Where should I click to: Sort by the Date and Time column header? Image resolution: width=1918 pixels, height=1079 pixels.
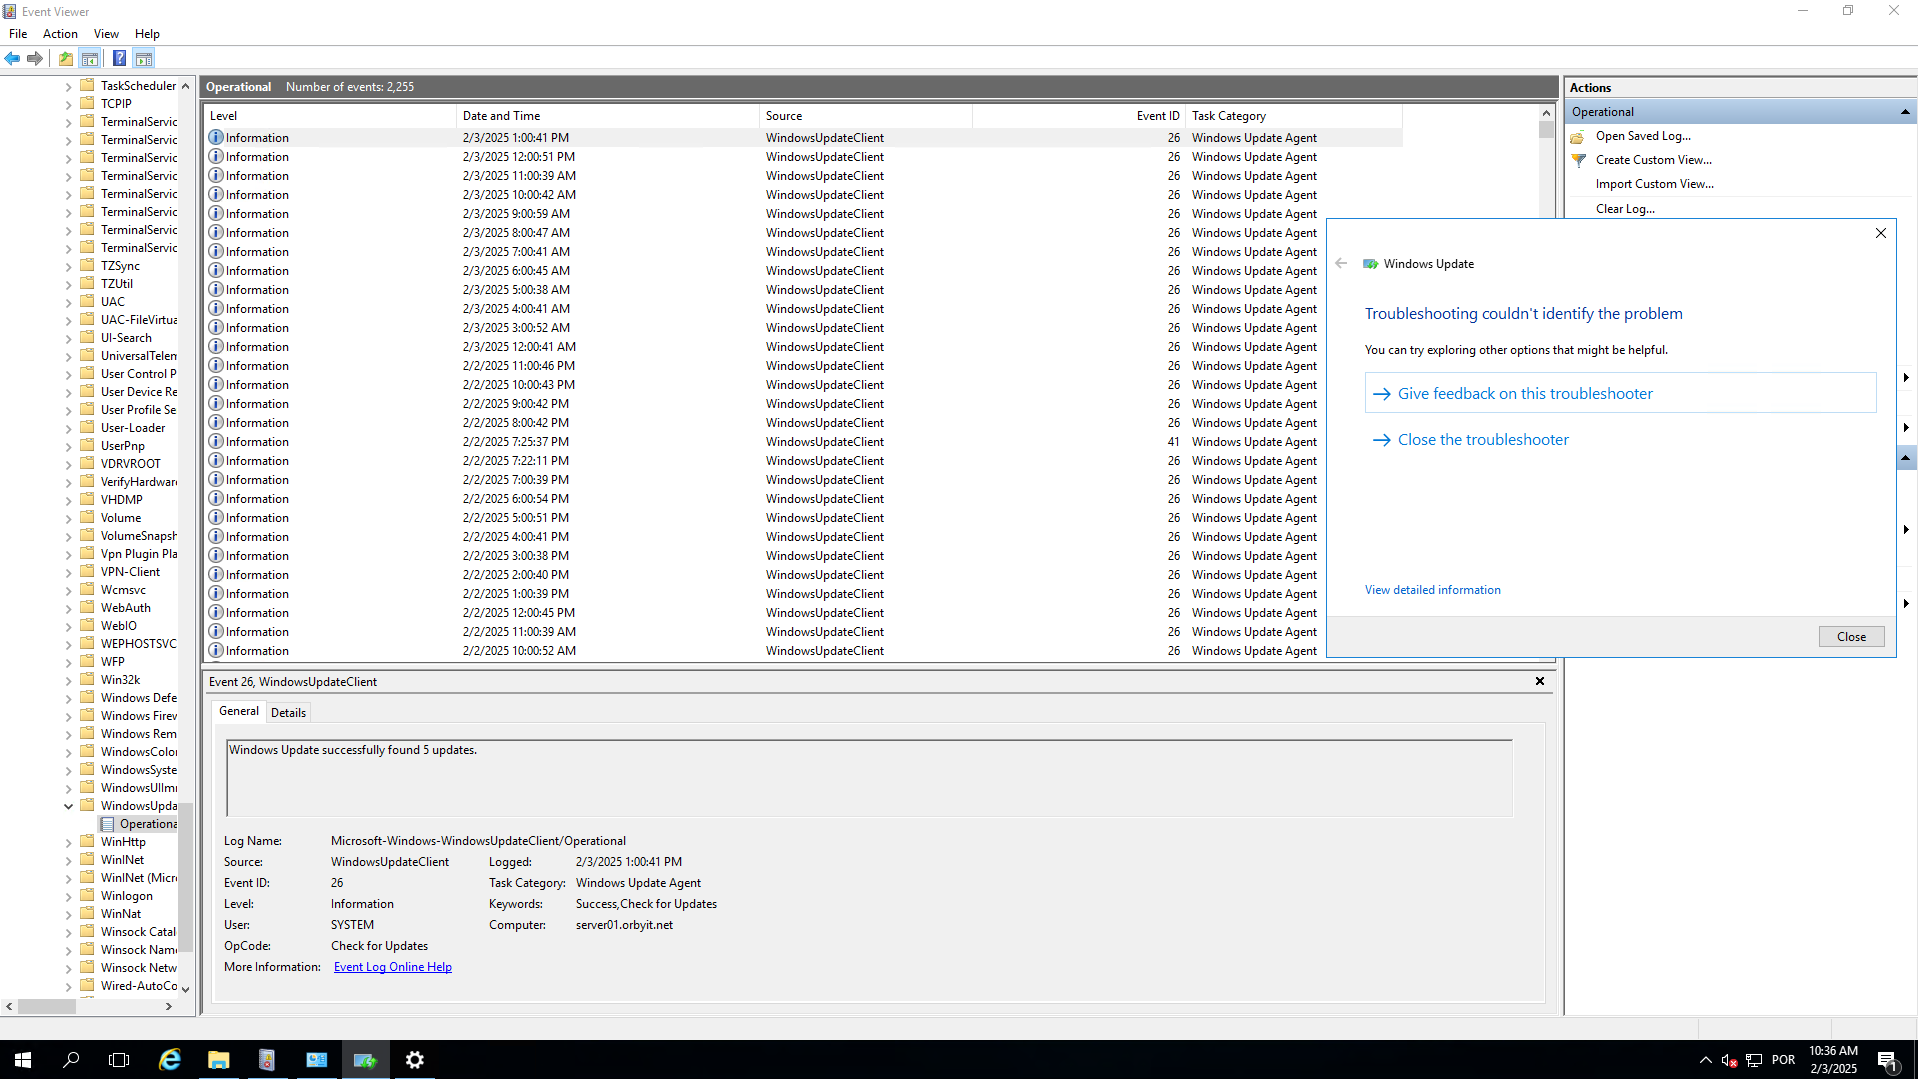click(x=607, y=116)
